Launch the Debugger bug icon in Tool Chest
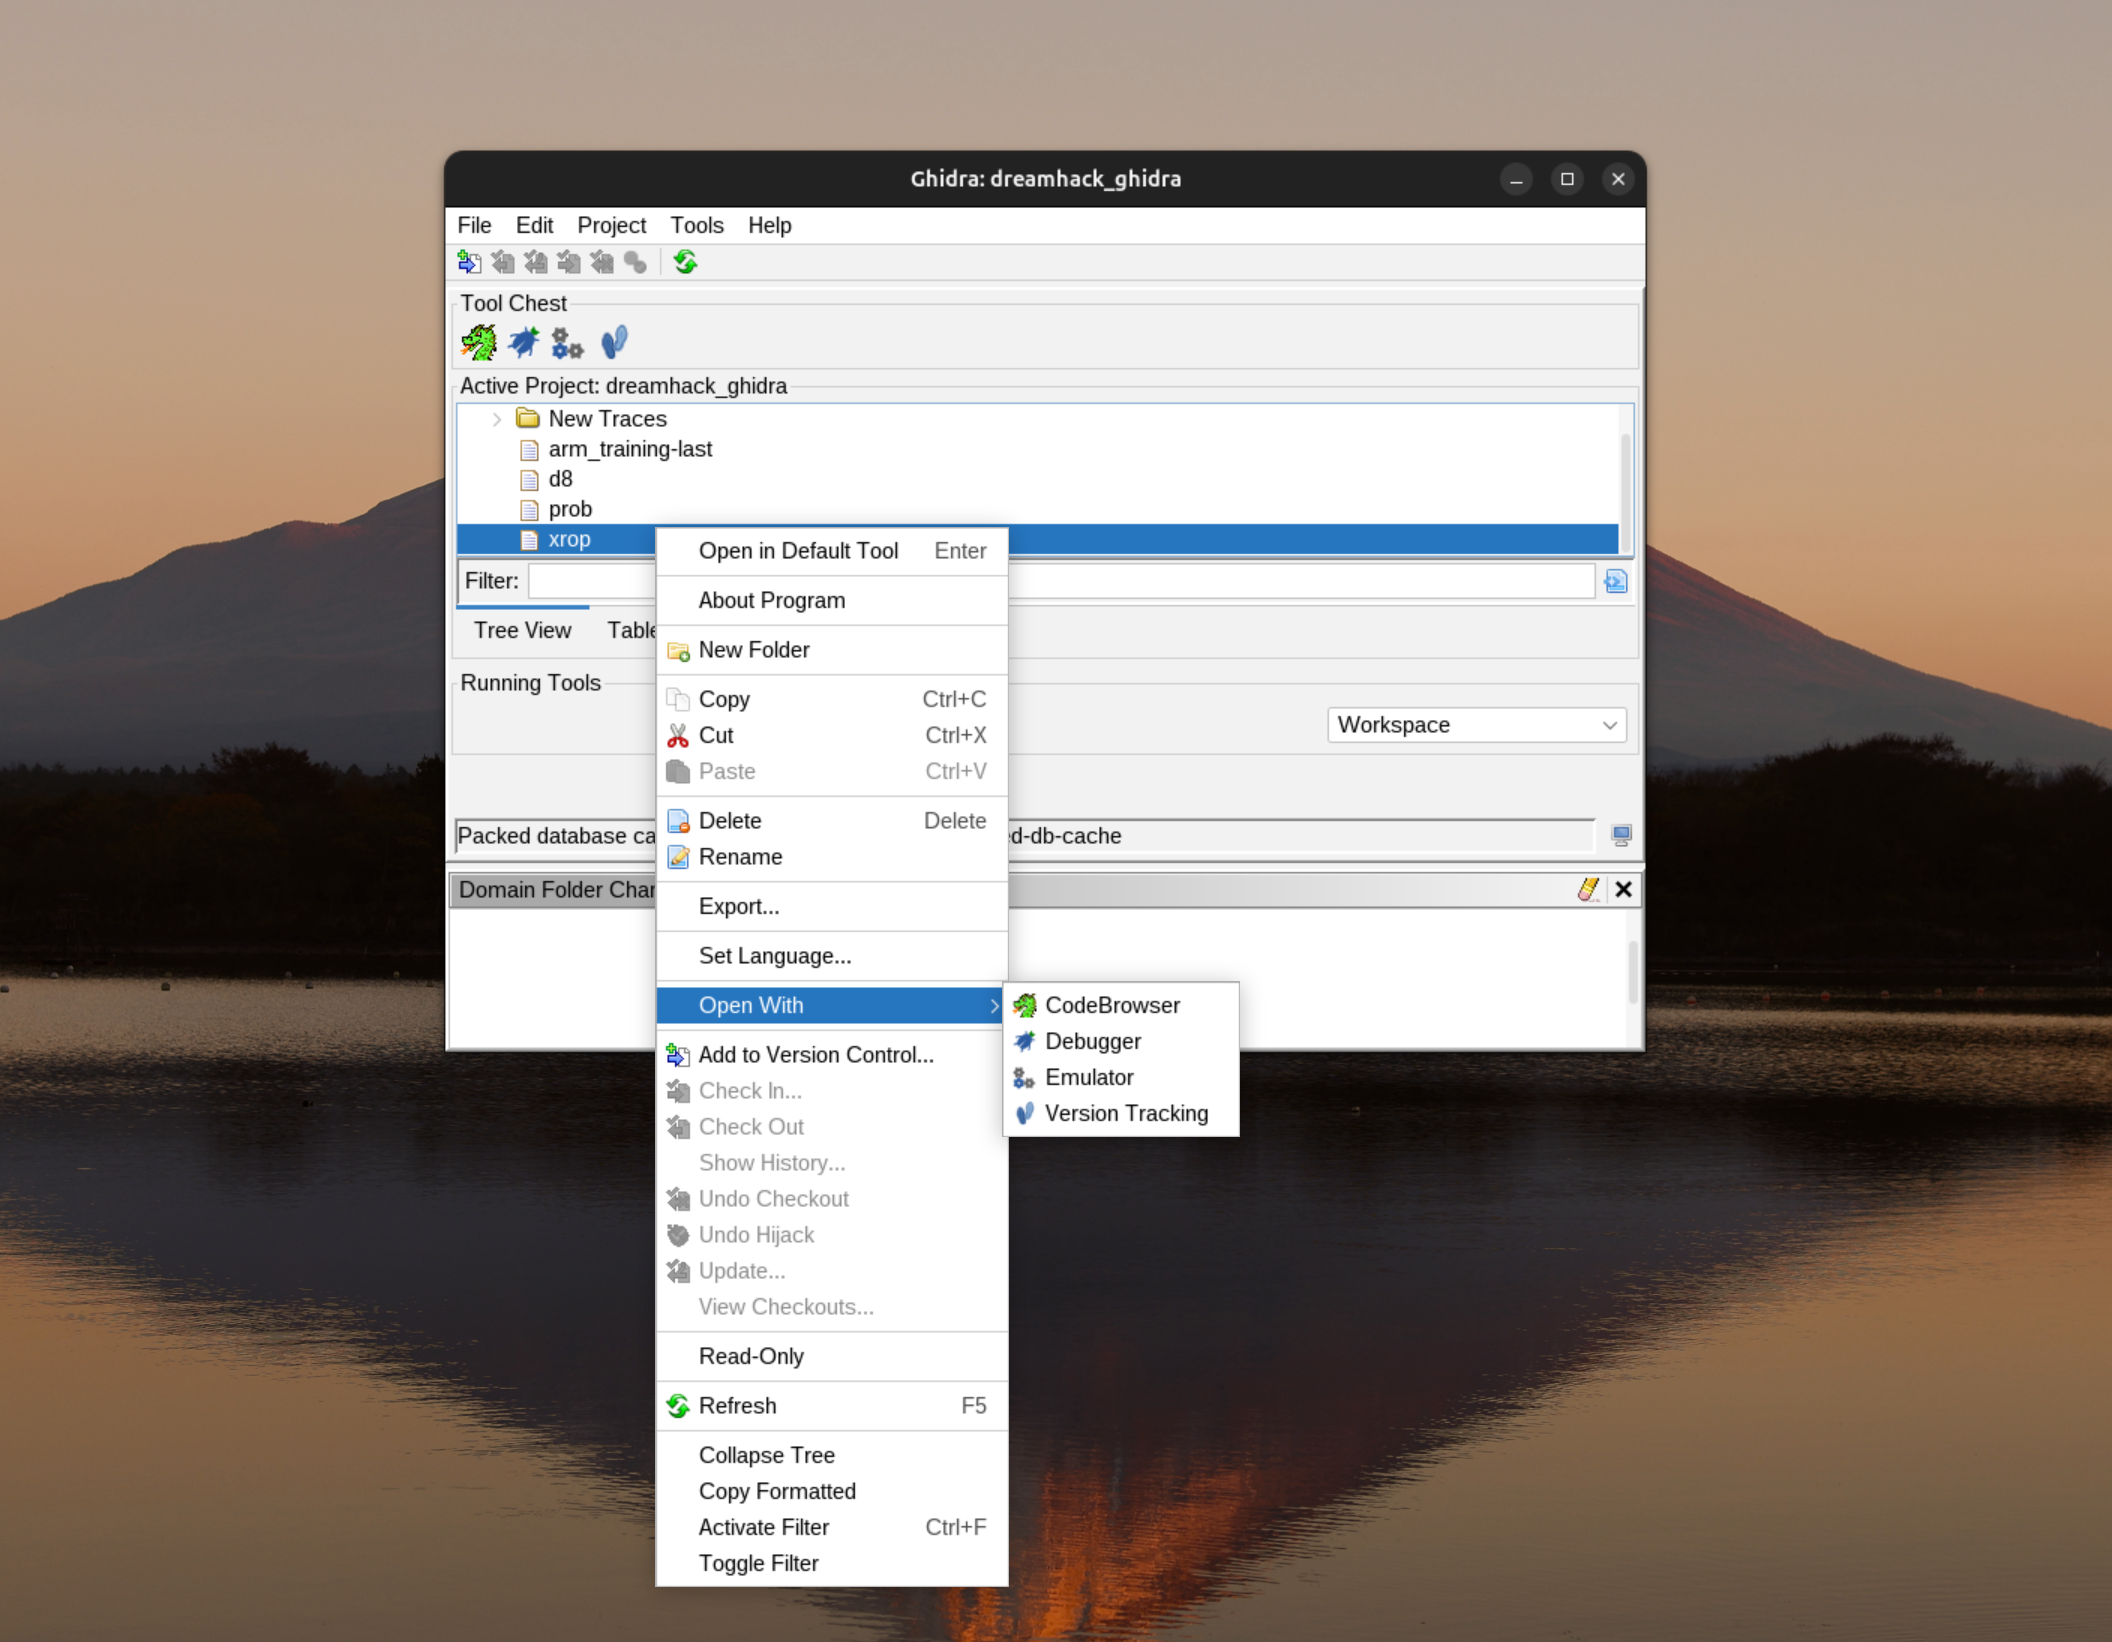Viewport: 2112px width, 1642px height. click(523, 342)
